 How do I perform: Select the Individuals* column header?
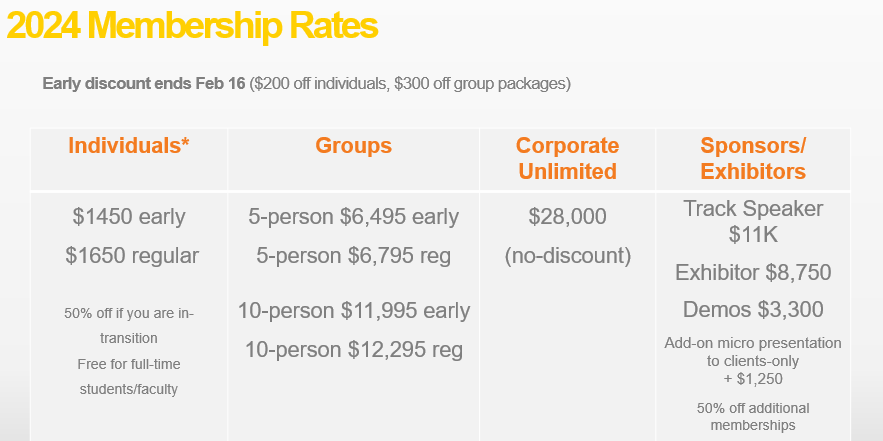pos(129,146)
